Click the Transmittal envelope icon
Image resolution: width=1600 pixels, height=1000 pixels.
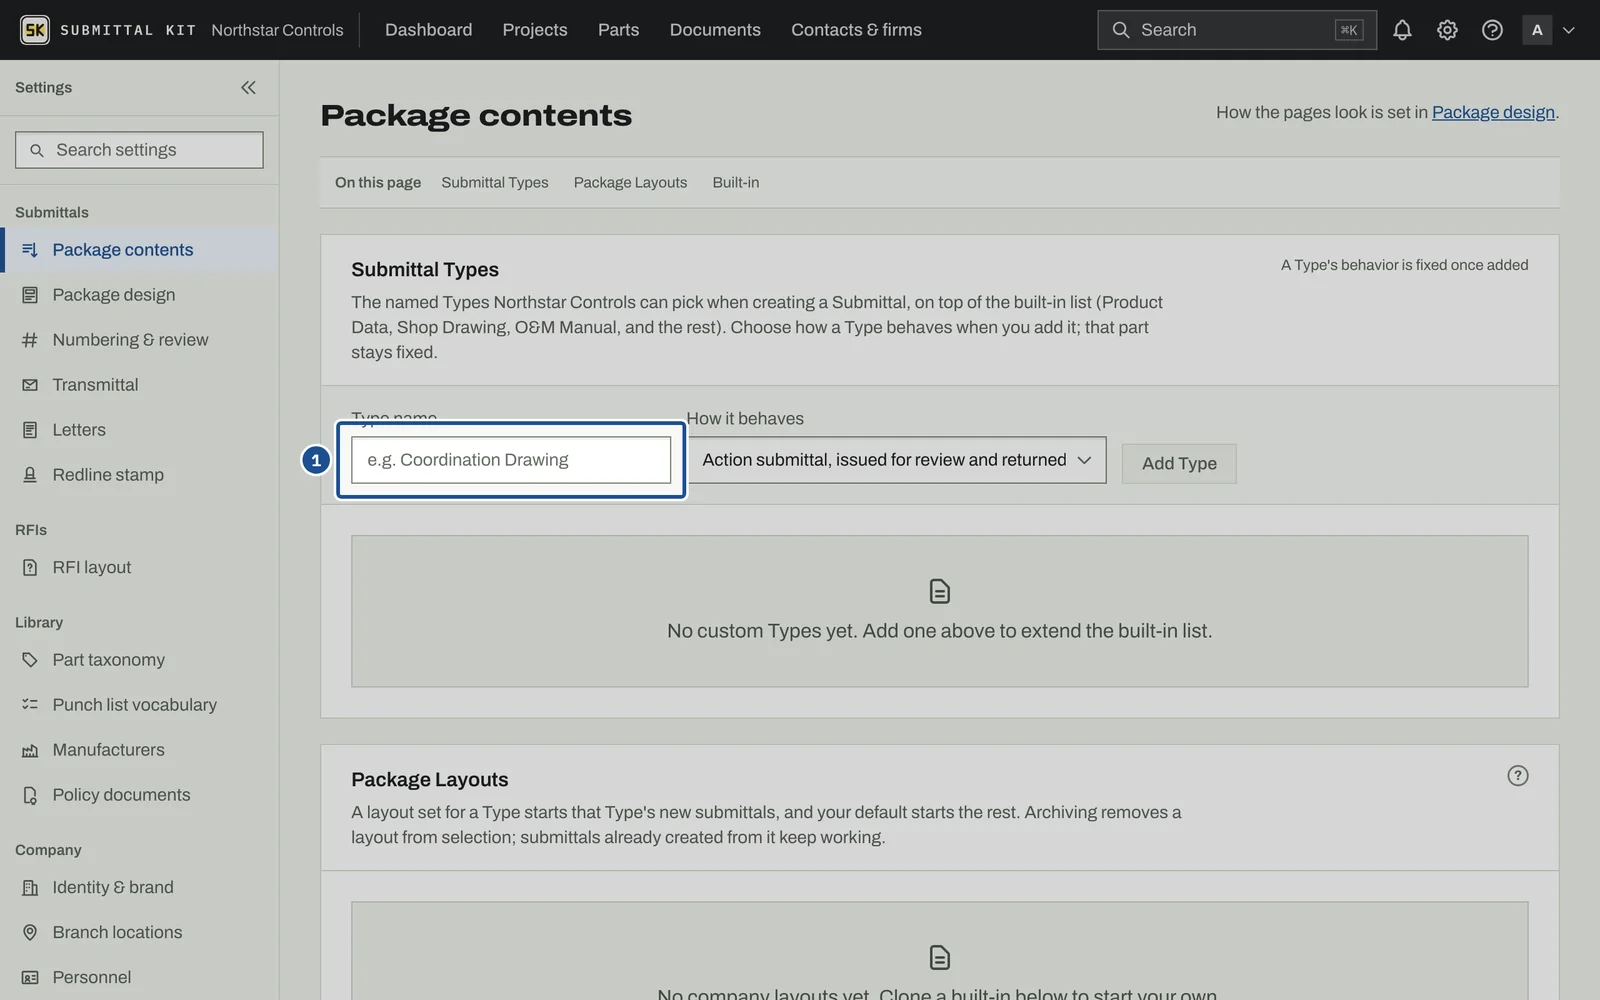pyautogui.click(x=30, y=385)
